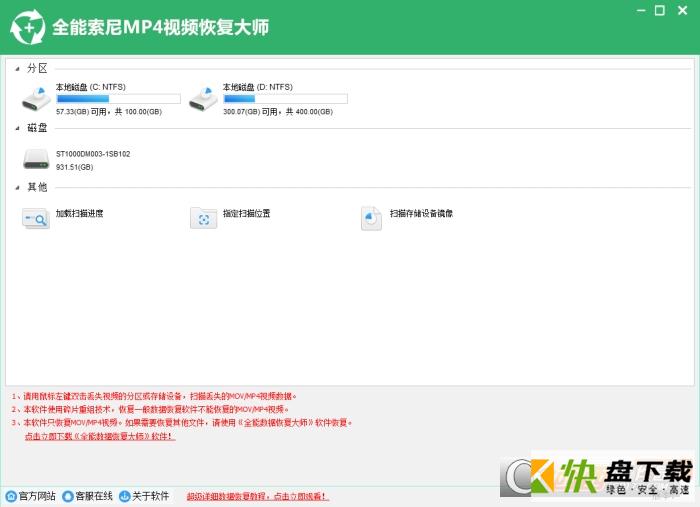Viewport: 700px width, 507px height.
Task: Select the local disk D: drive icon
Action: [203, 99]
